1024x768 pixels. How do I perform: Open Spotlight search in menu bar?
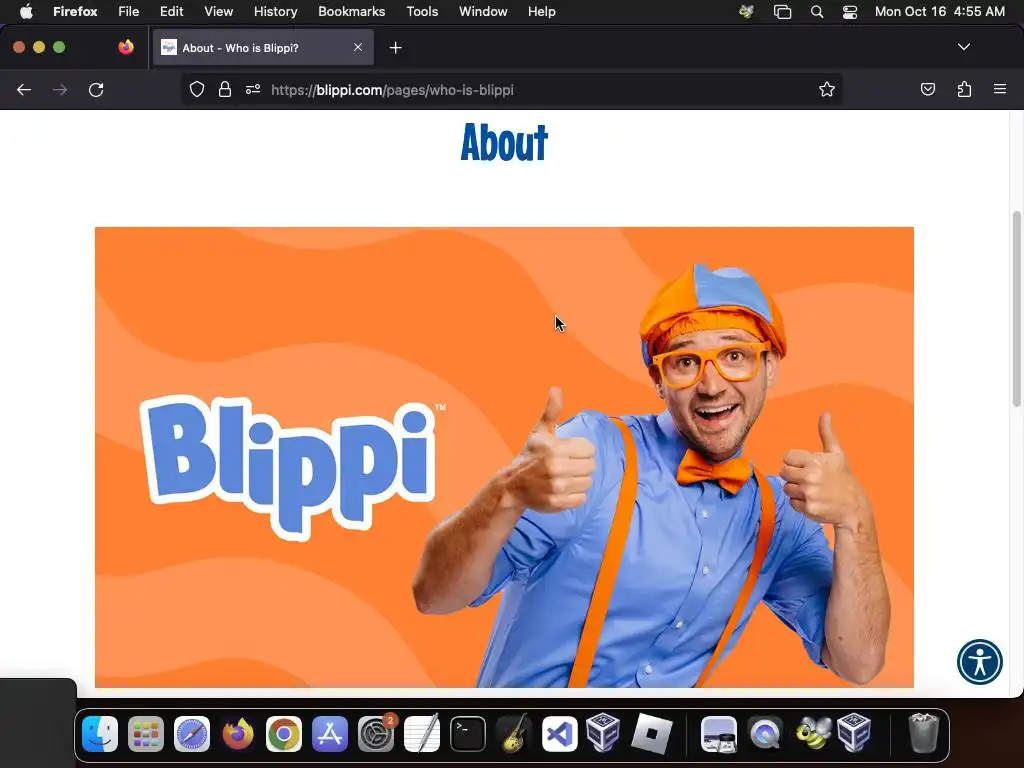point(816,12)
